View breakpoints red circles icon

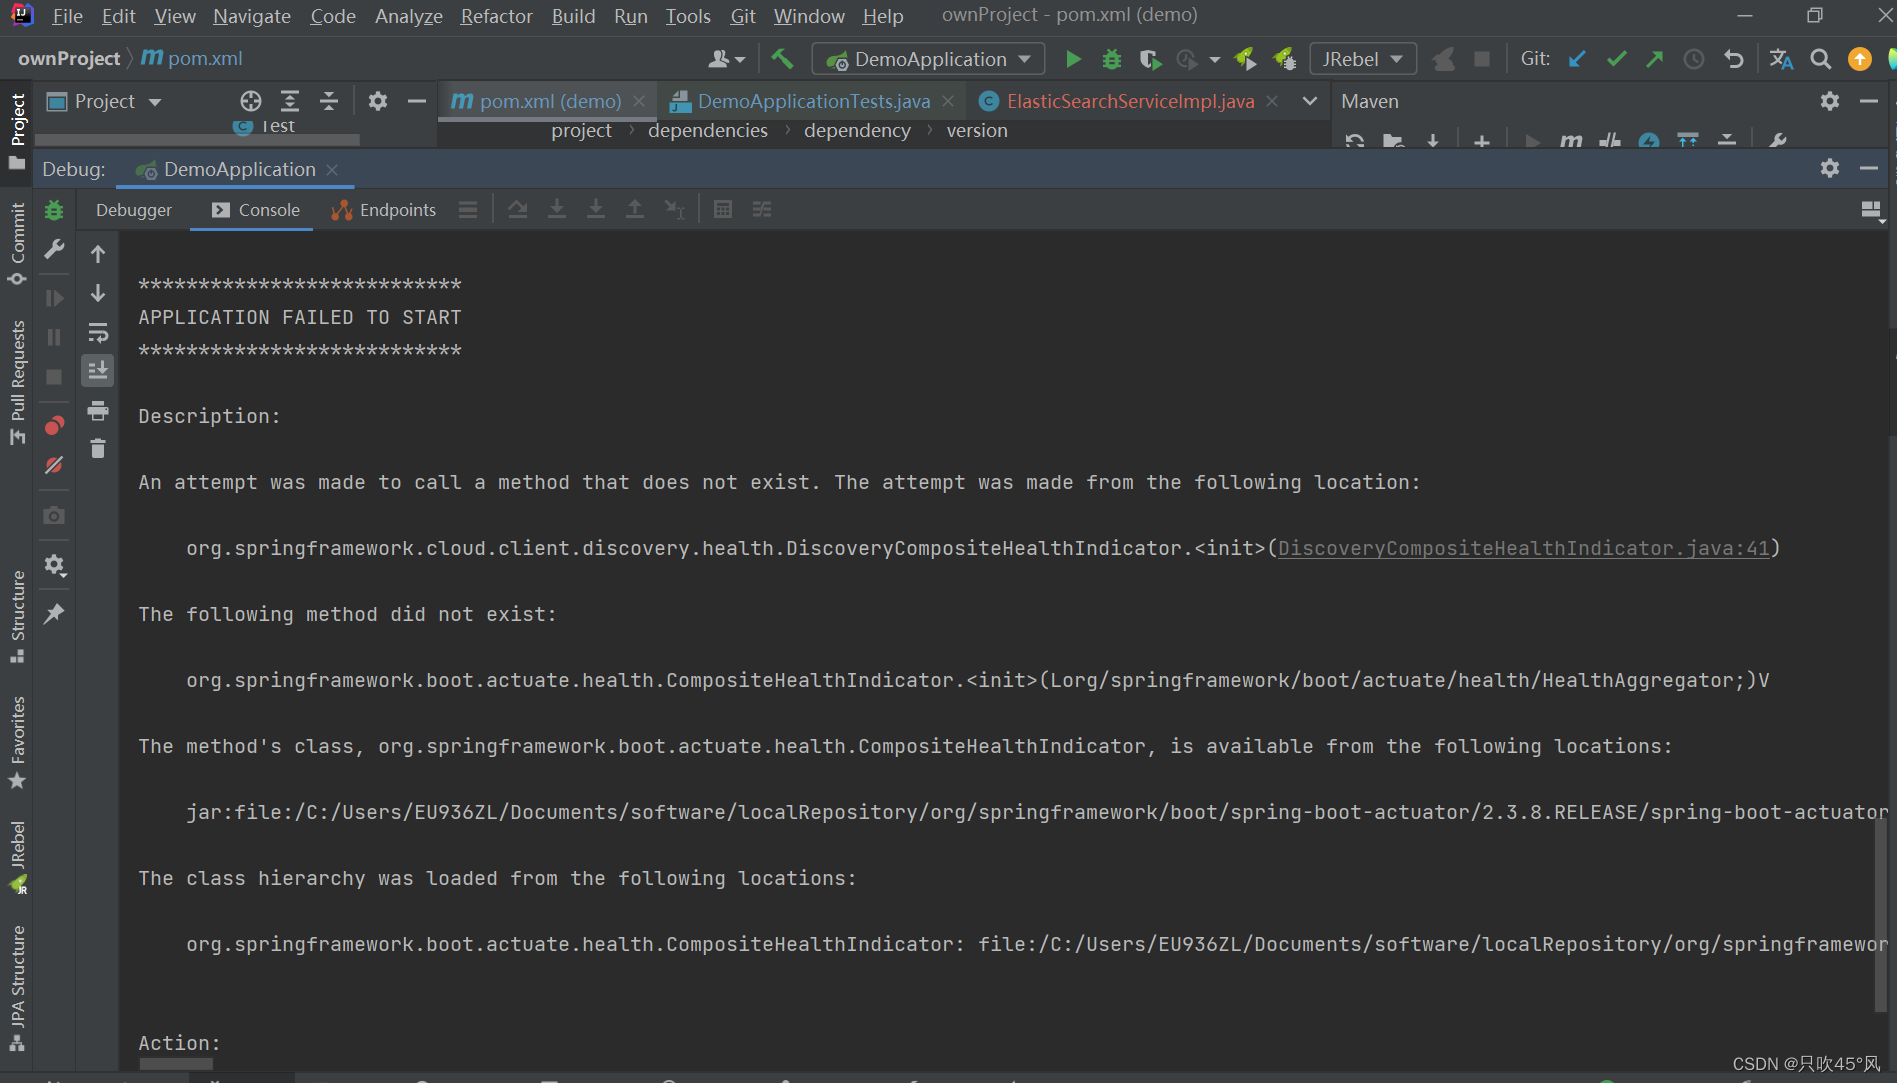click(54, 426)
